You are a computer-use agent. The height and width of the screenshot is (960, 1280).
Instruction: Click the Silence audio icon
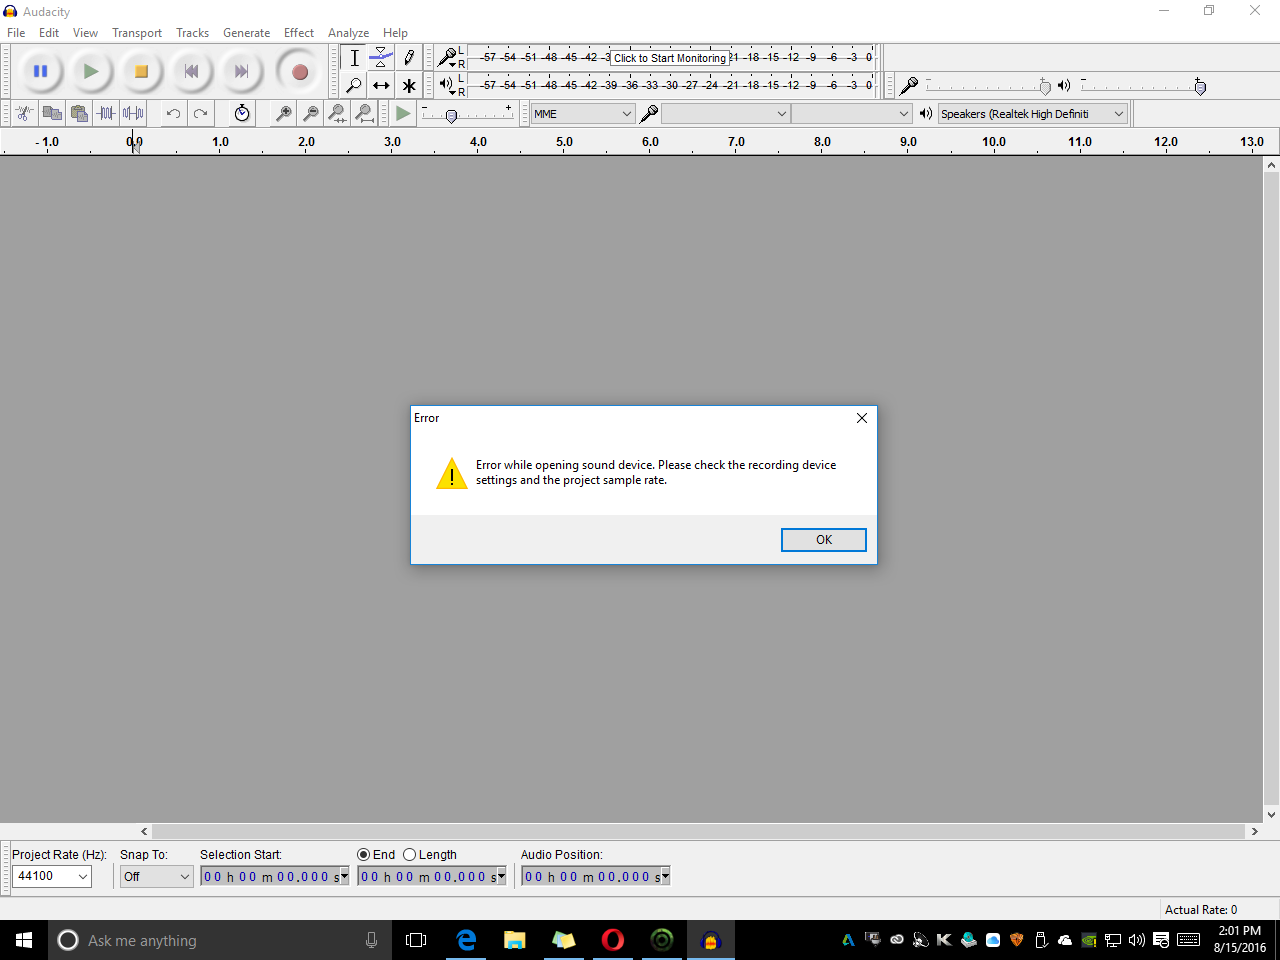pos(133,113)
